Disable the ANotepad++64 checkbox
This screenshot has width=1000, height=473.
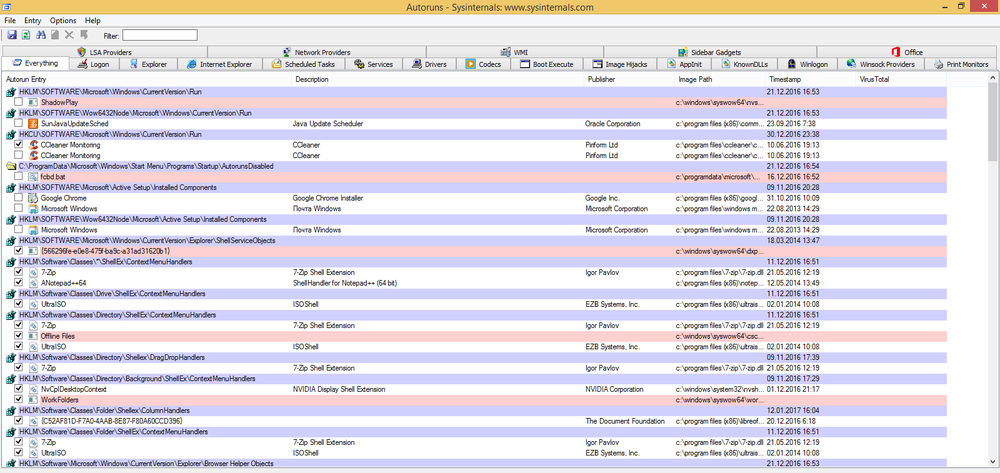(x=19, y=283)
